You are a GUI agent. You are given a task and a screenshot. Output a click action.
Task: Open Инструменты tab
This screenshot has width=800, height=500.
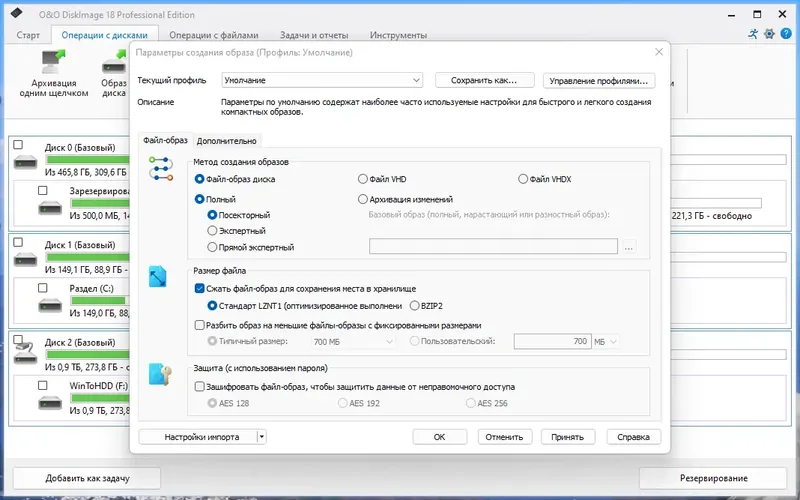tap(398, 35)
